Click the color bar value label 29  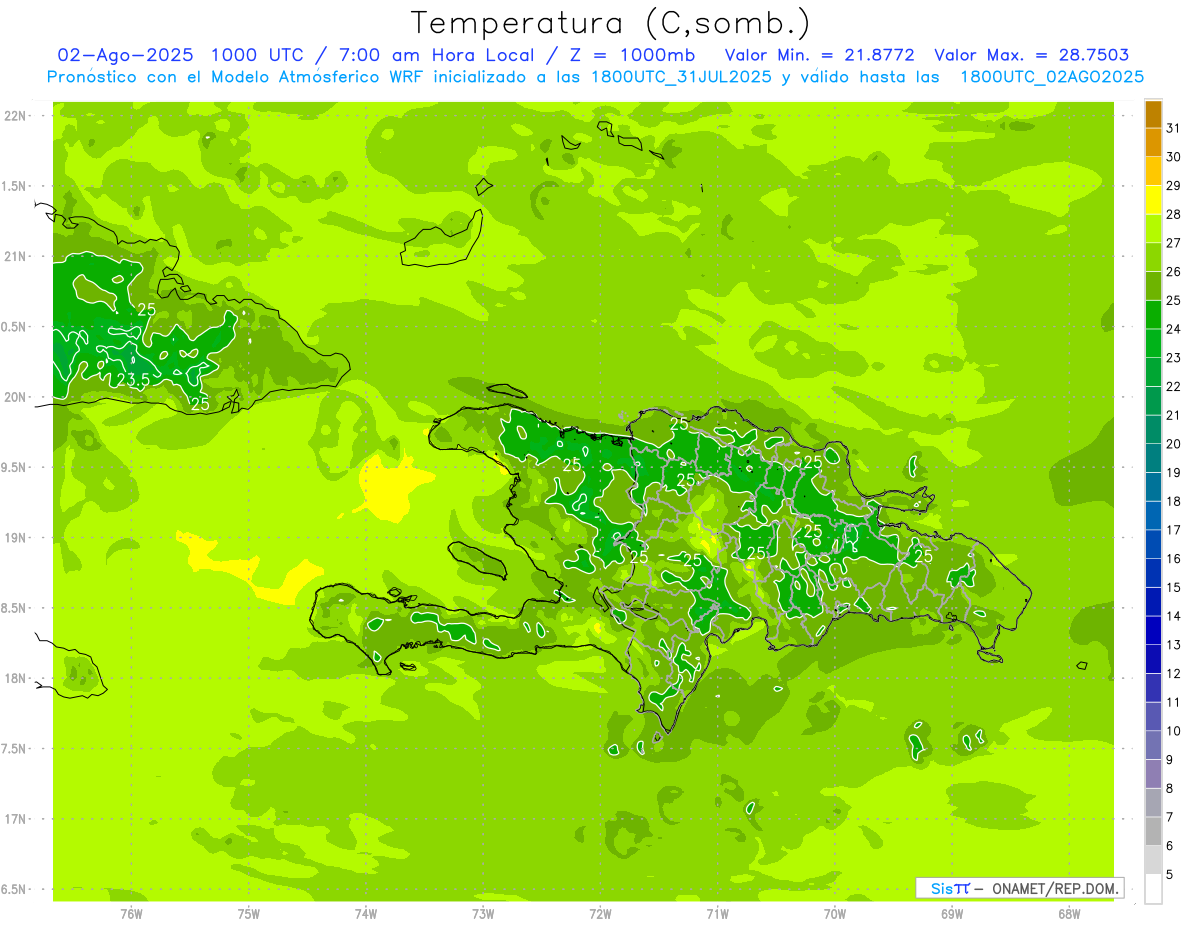[x=1174, y=186]
